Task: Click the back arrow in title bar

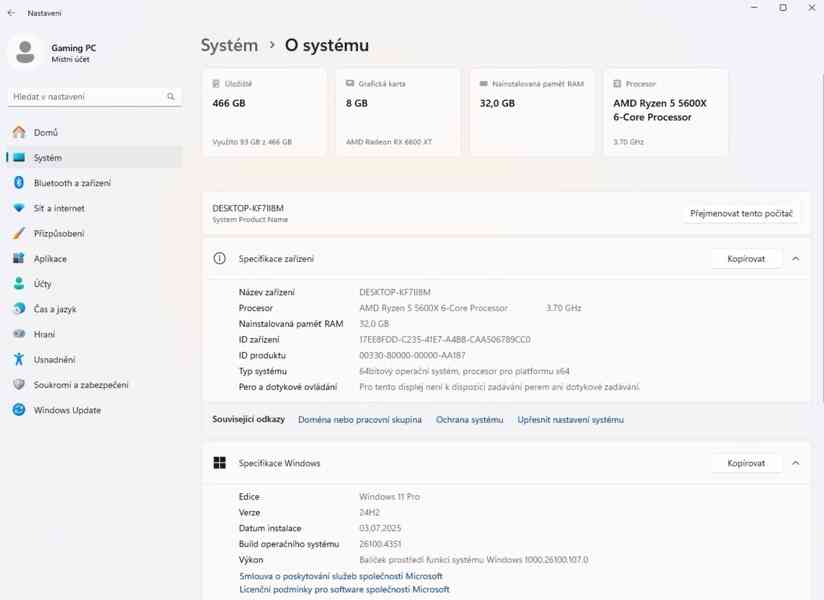Action: 12,13
